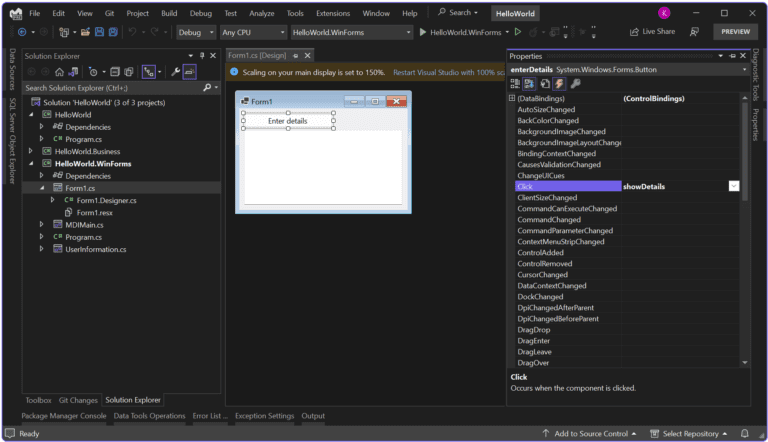
Task: Start without debugging using outlined play icon
Action: tap(518, 32)
